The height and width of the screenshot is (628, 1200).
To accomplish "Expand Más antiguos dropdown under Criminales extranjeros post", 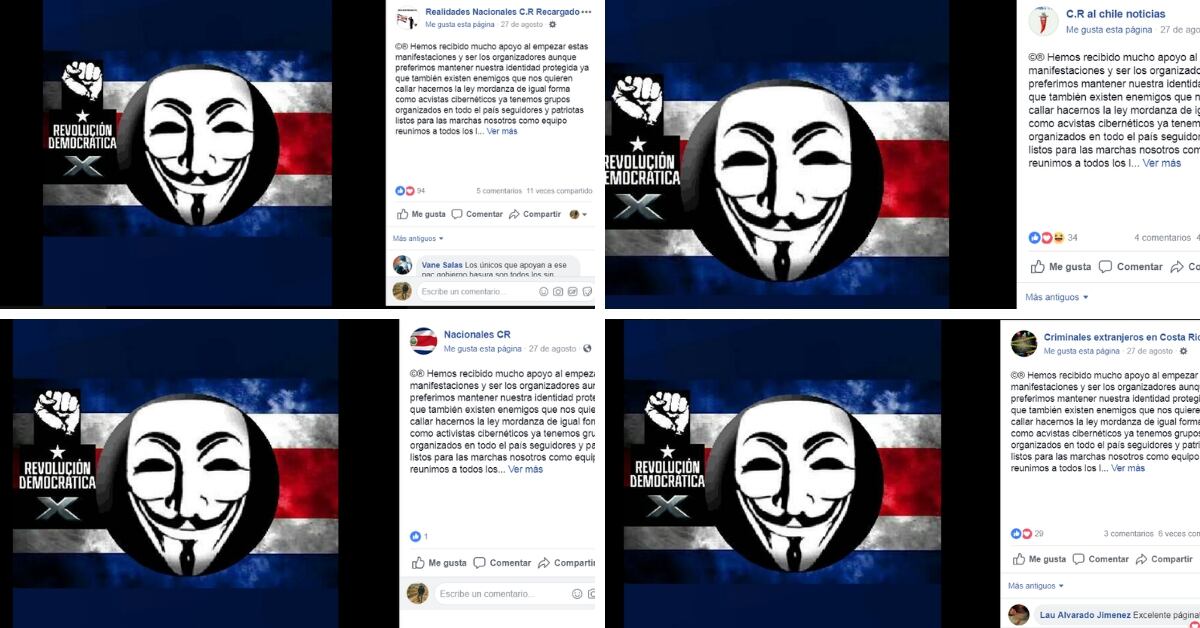I will click(1036, 586).
